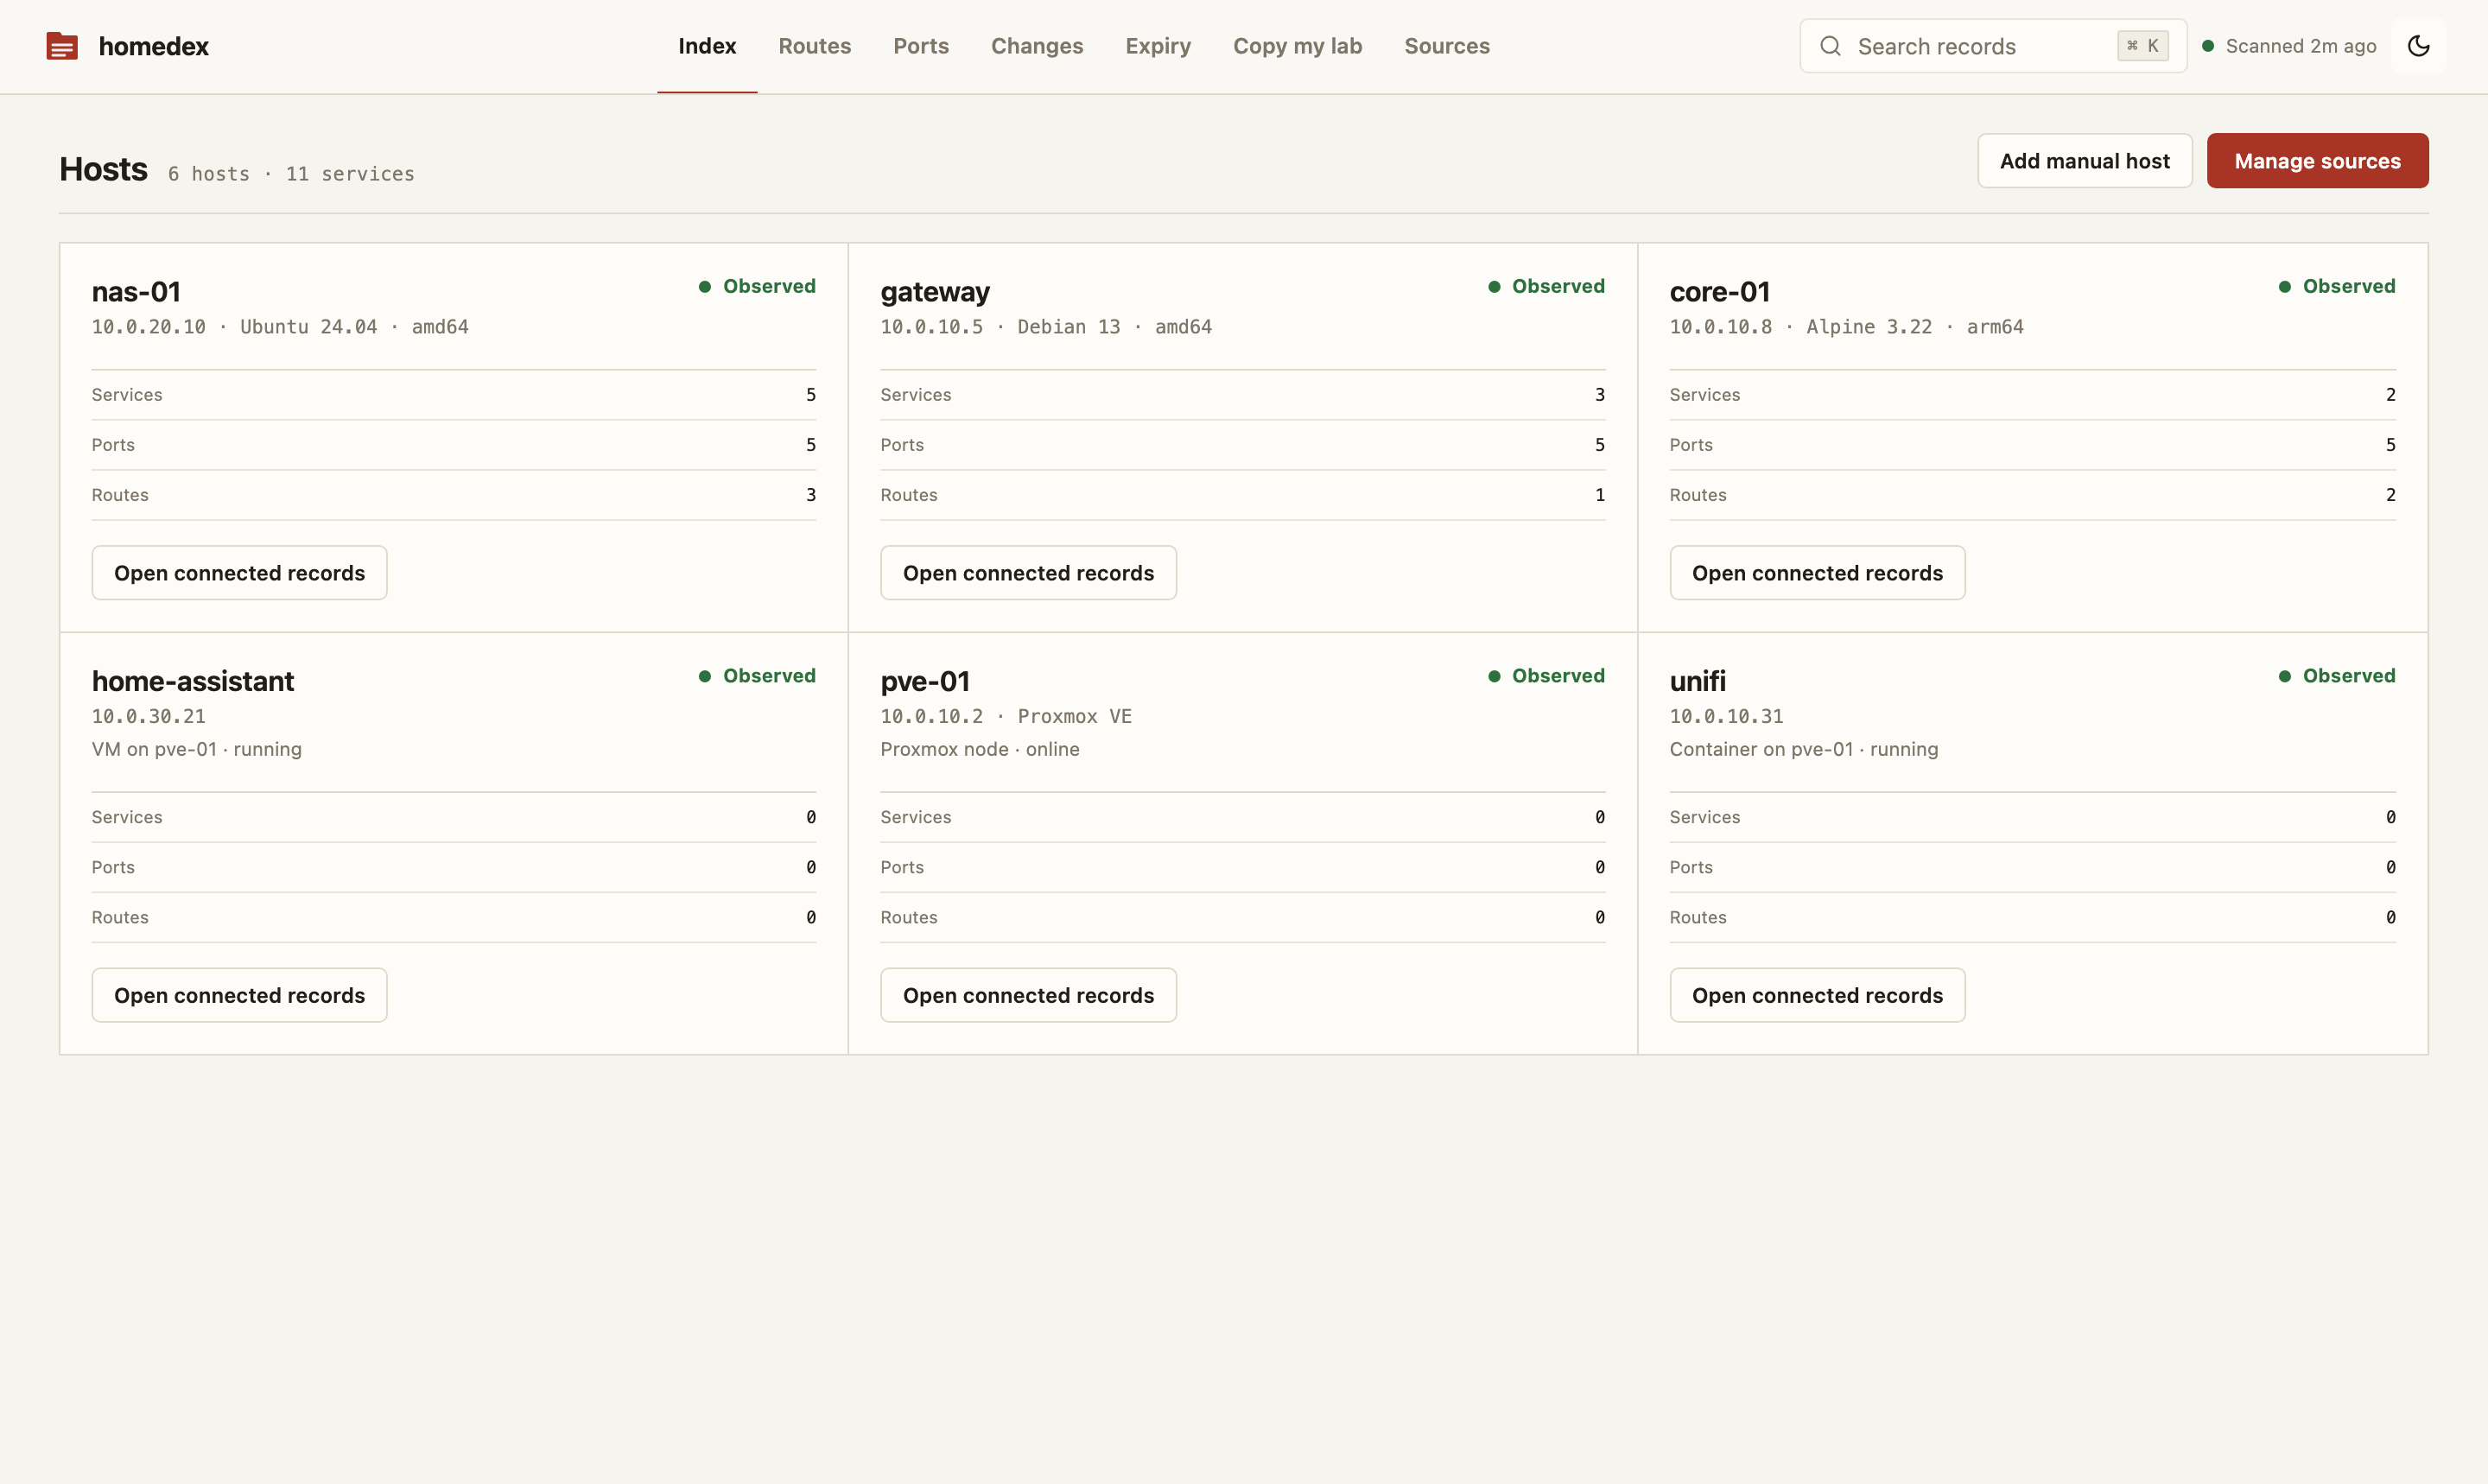Click the Observed status on home-assistant
Image resolution: width=2488 pixels, height=1484 pixels.
(757, 676)
